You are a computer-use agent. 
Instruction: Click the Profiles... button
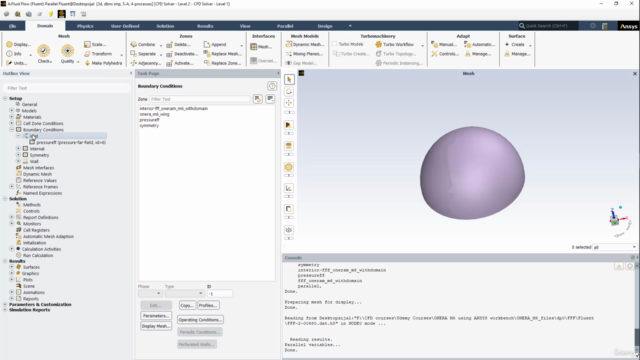tap(208, 305)
